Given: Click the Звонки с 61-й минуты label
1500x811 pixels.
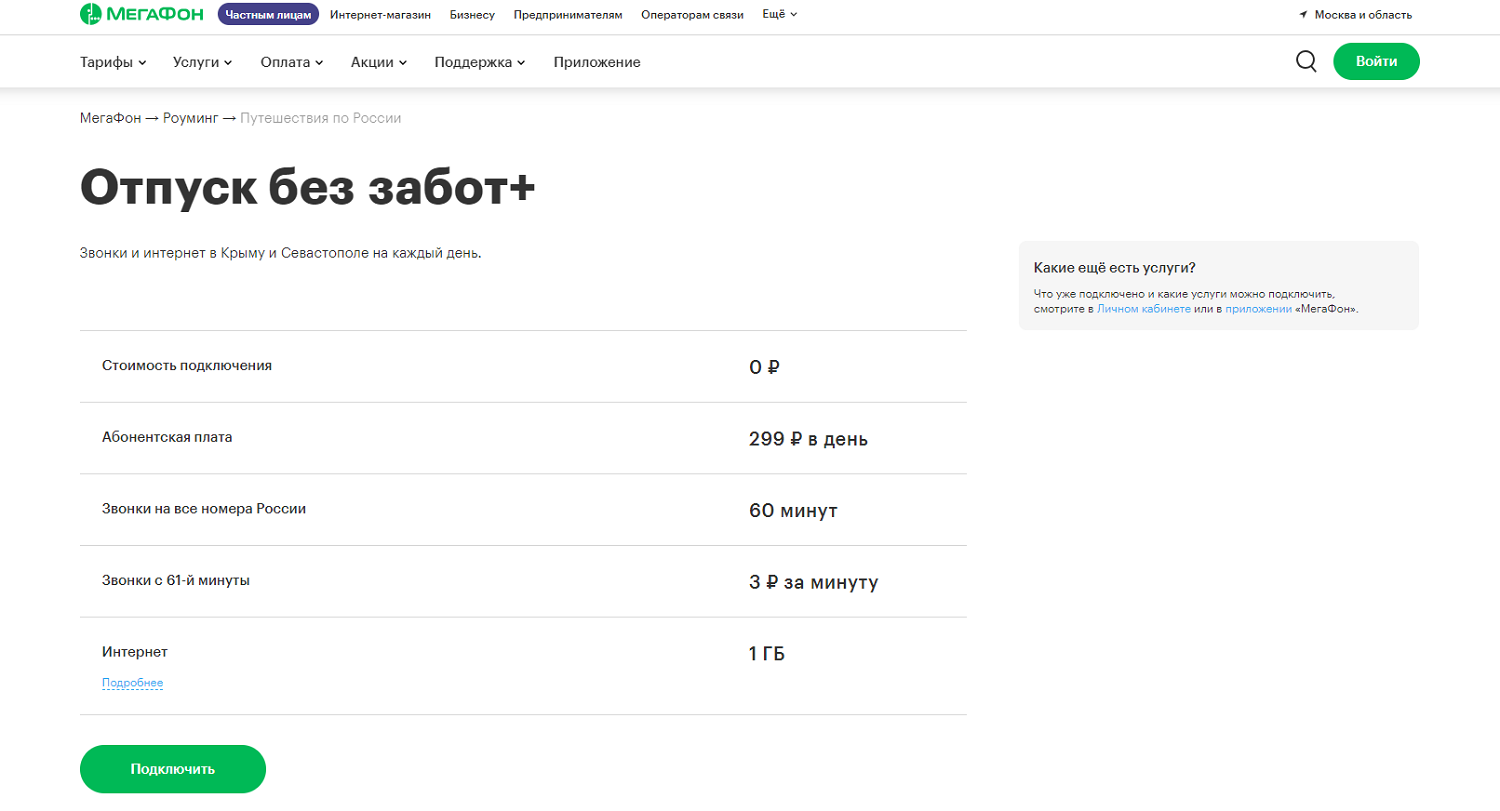Looking at the screenshot, I should coord(176,580).
